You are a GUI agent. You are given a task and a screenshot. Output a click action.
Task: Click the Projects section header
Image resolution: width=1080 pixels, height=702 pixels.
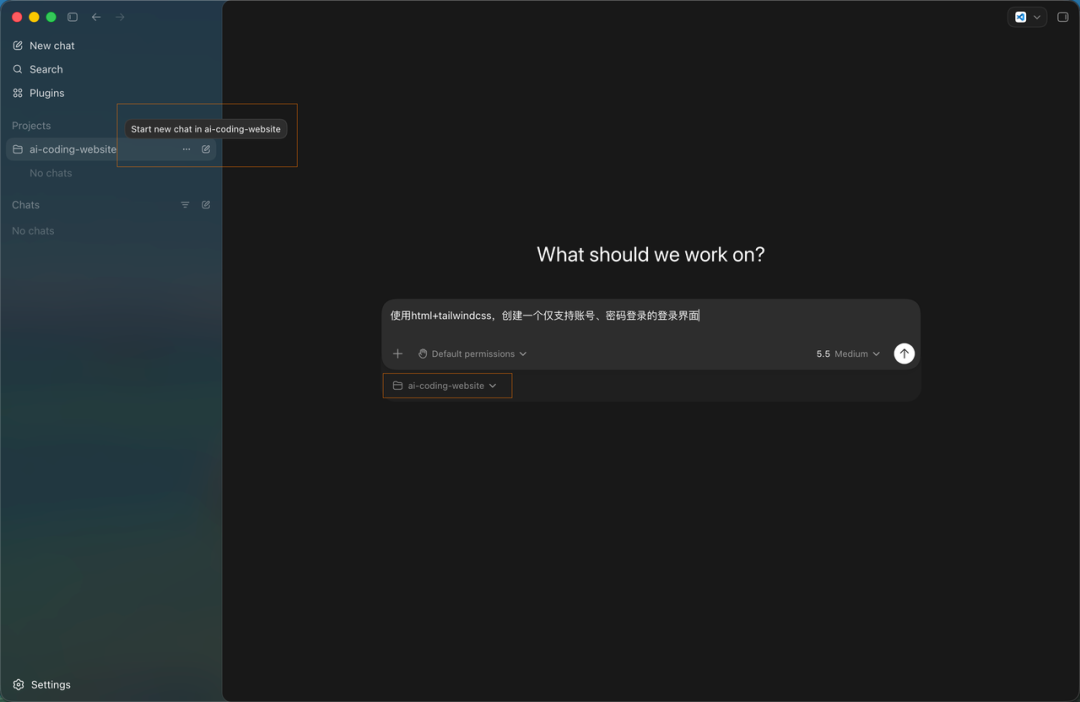tap(31, 126)
